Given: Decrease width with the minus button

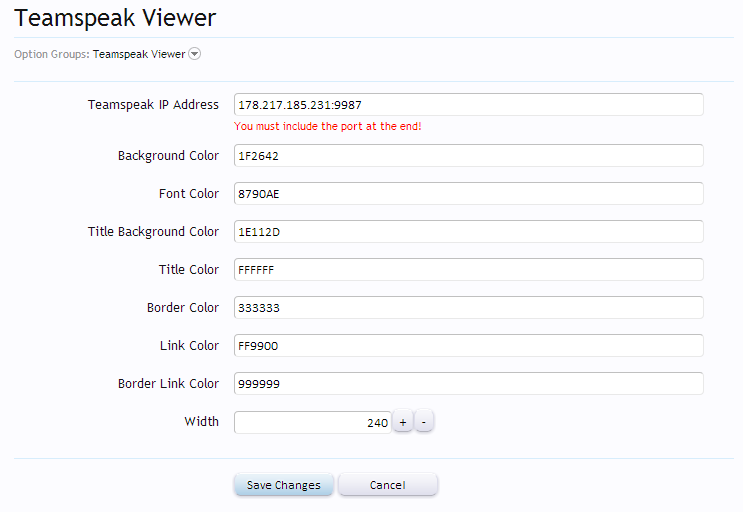Looking at the screenshot, I should 424,423.
